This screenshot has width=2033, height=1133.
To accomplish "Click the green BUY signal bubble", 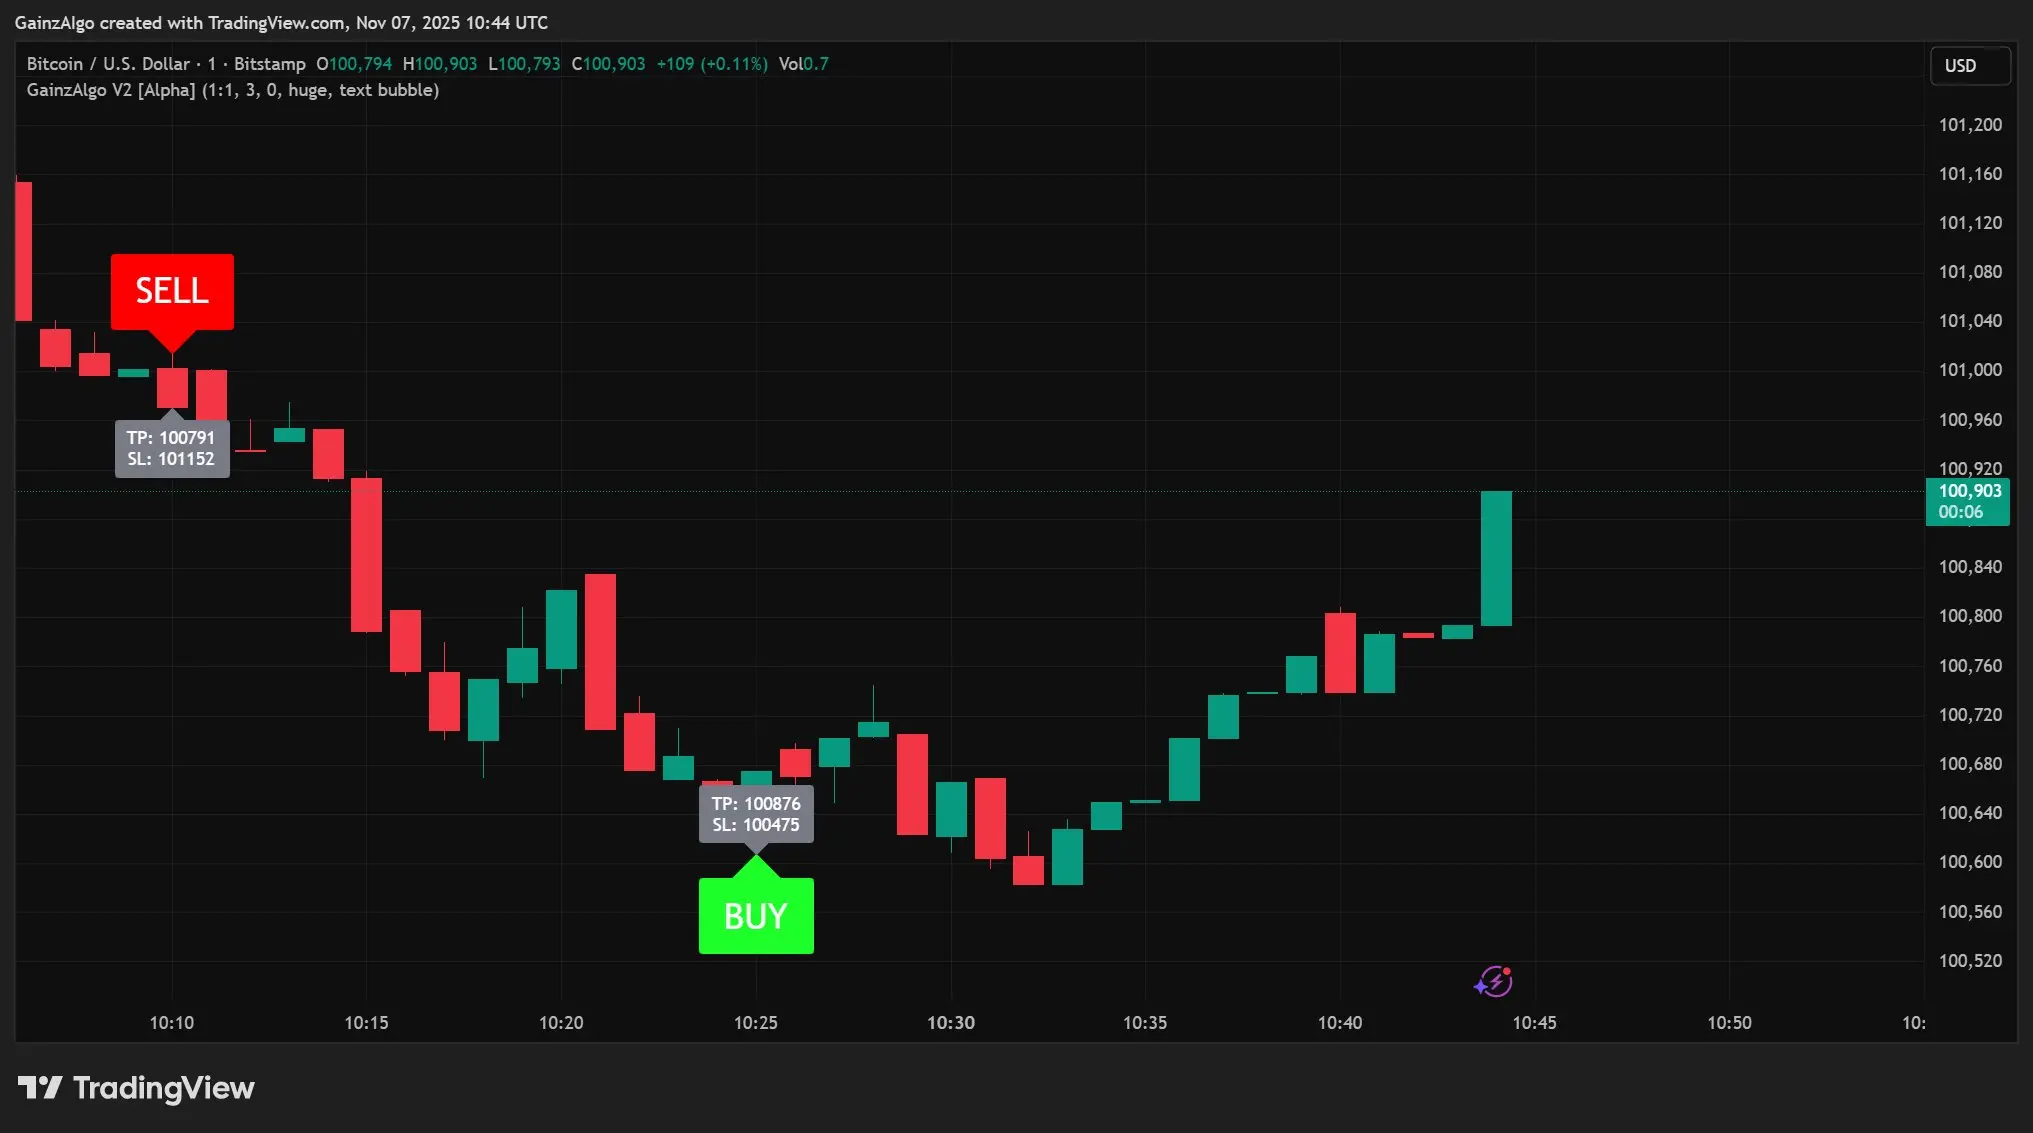I will coord(756,916).
